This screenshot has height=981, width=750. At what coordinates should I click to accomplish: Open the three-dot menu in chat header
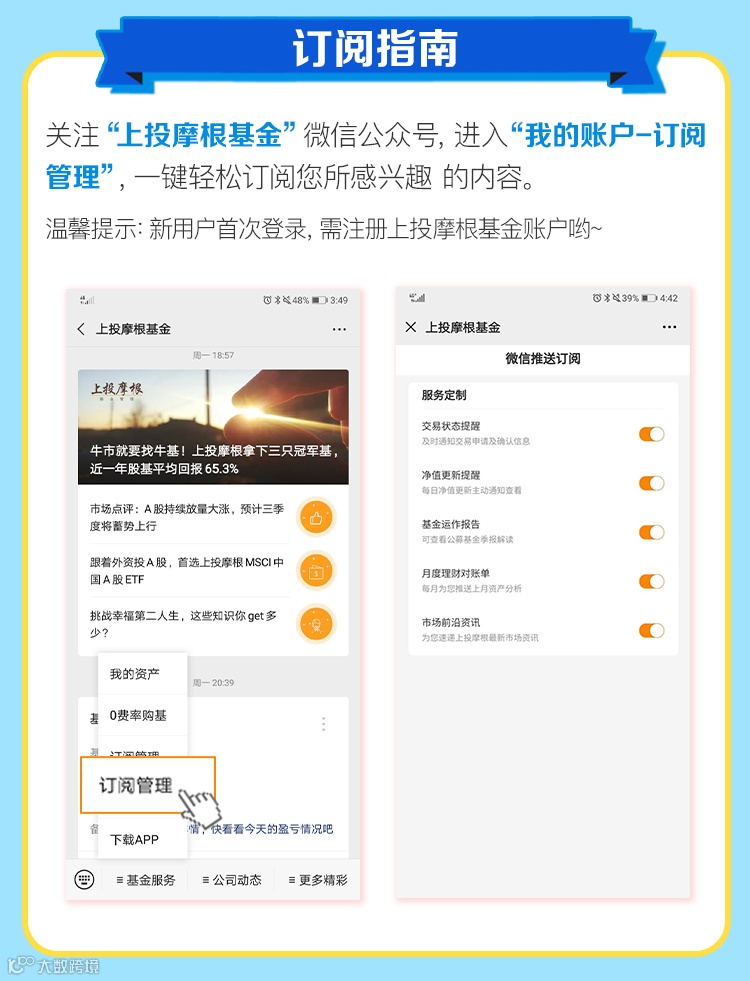[x=339, y=329]
